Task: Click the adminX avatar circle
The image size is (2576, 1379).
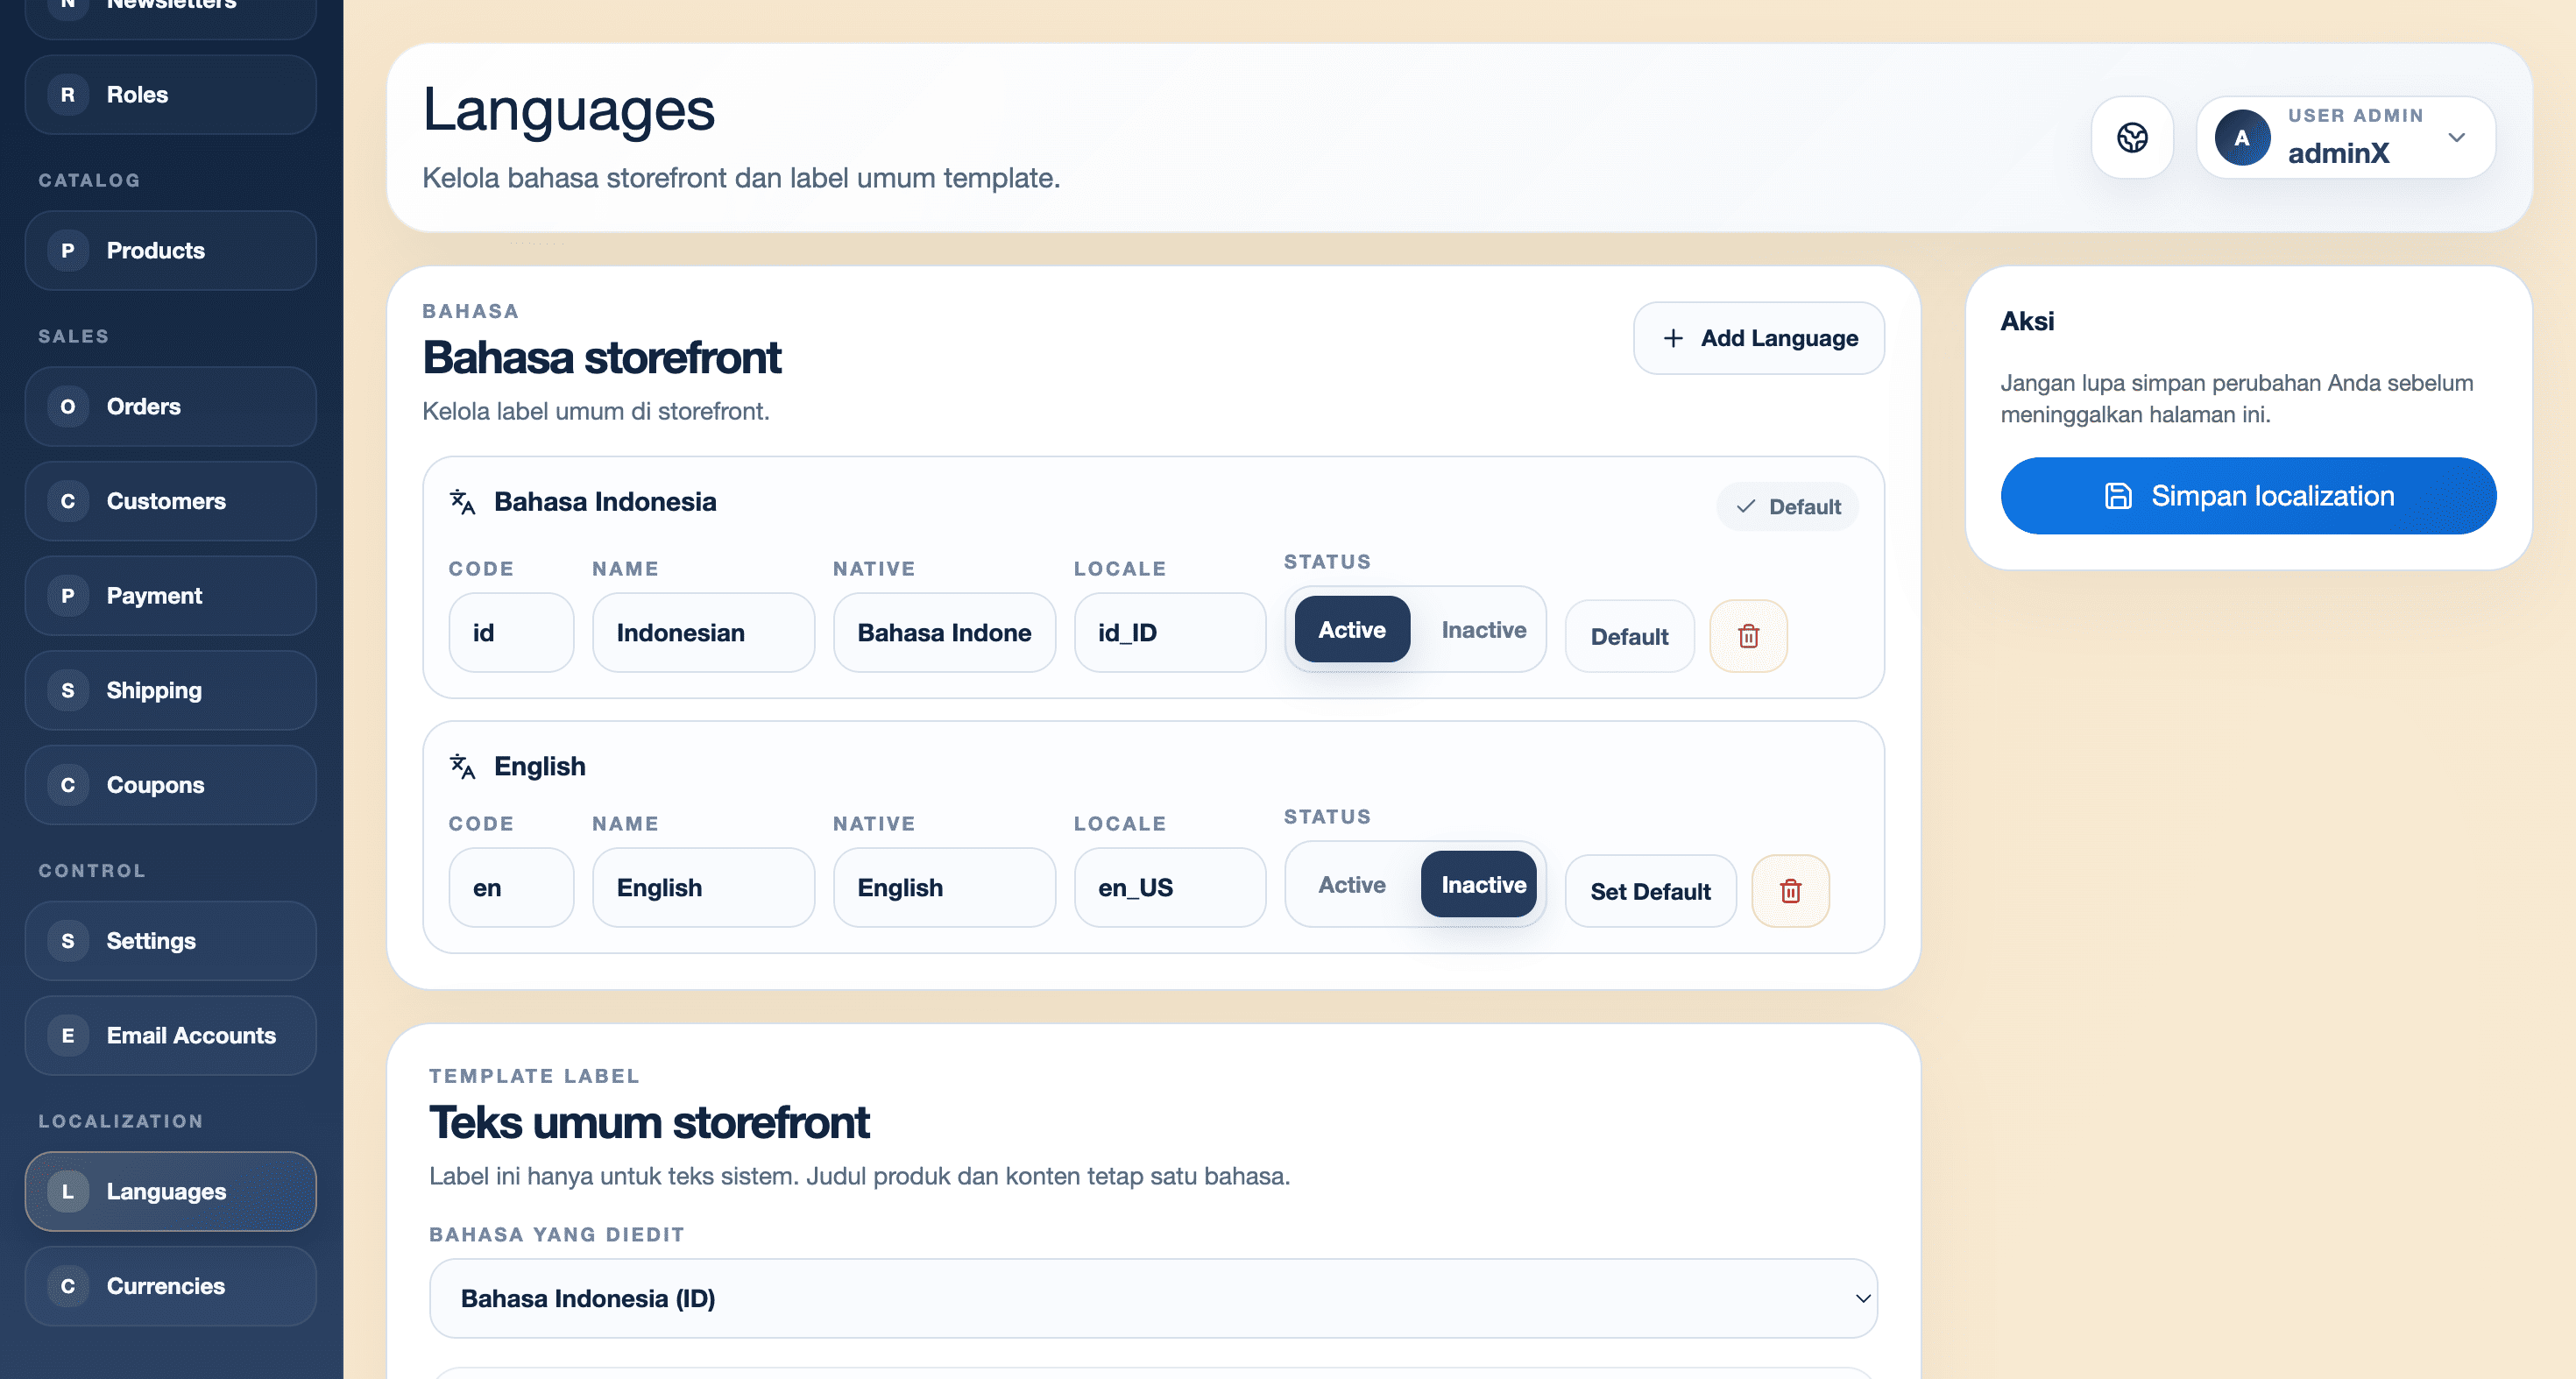Action: [2242, 137]
